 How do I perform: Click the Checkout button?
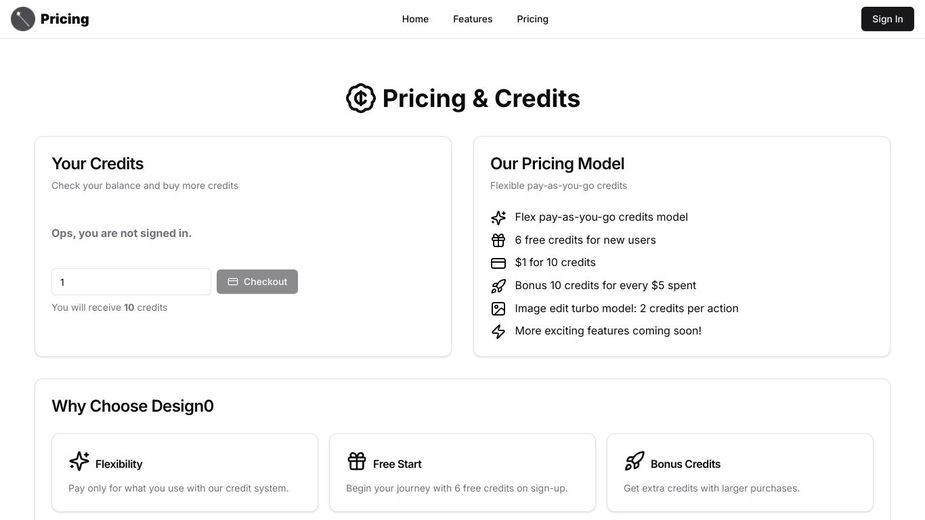click(257, 282)
